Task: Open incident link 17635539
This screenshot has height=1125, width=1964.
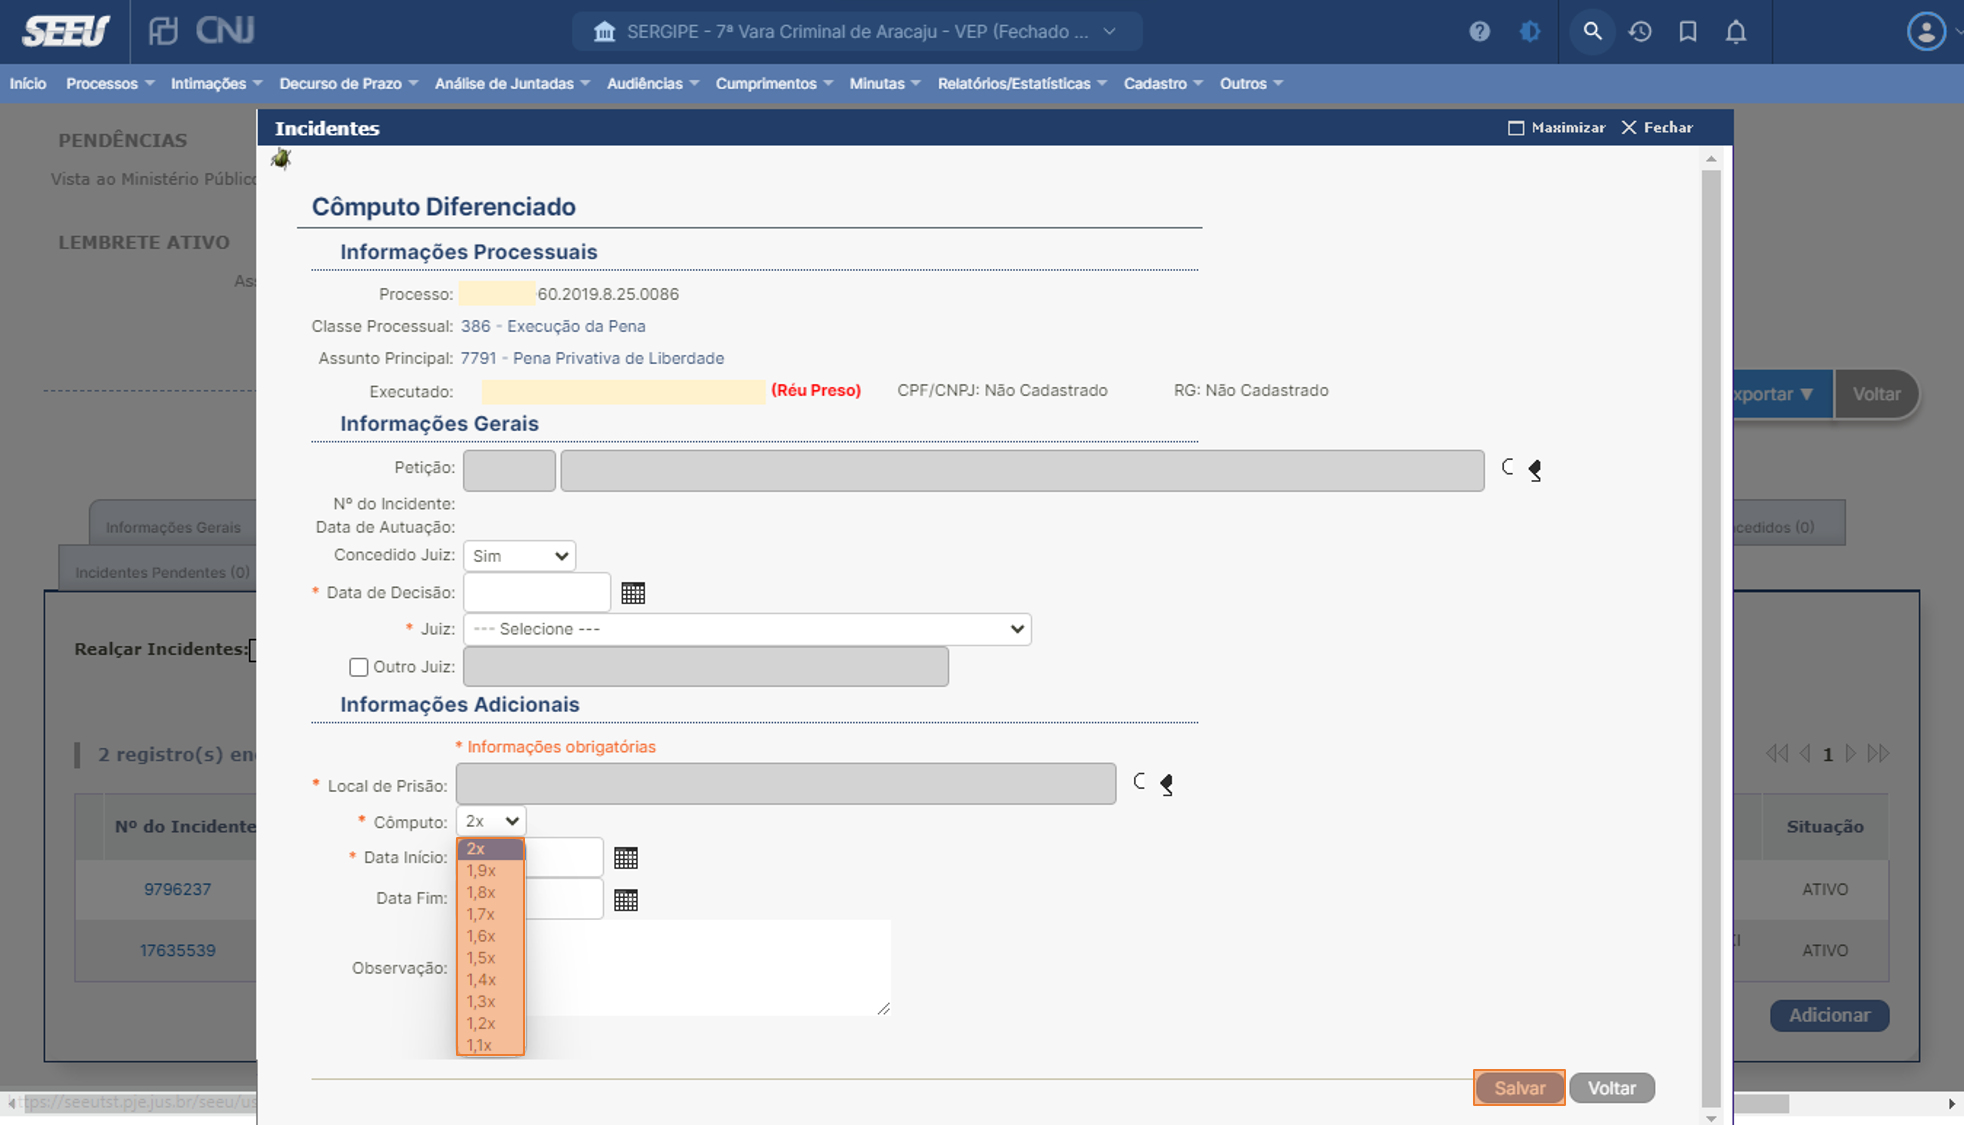Action: coord(177,950)
